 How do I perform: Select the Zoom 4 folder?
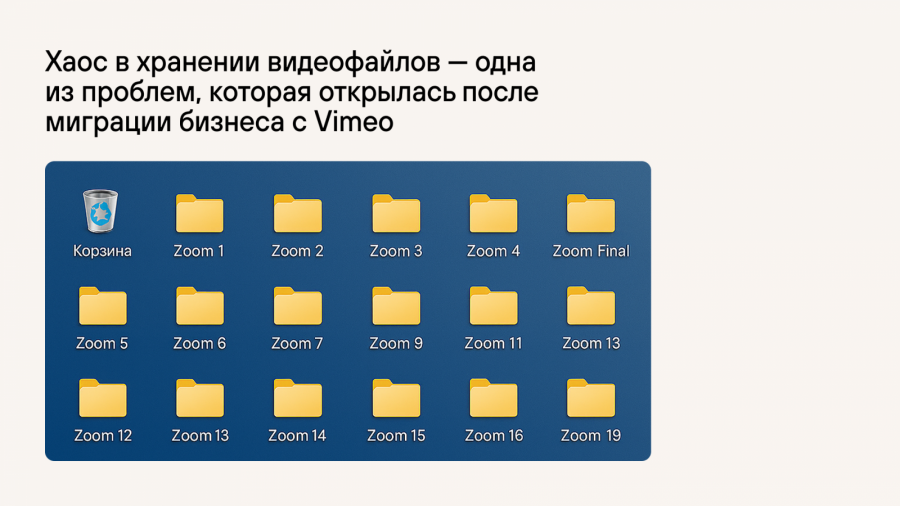click(x=493, y=213)
